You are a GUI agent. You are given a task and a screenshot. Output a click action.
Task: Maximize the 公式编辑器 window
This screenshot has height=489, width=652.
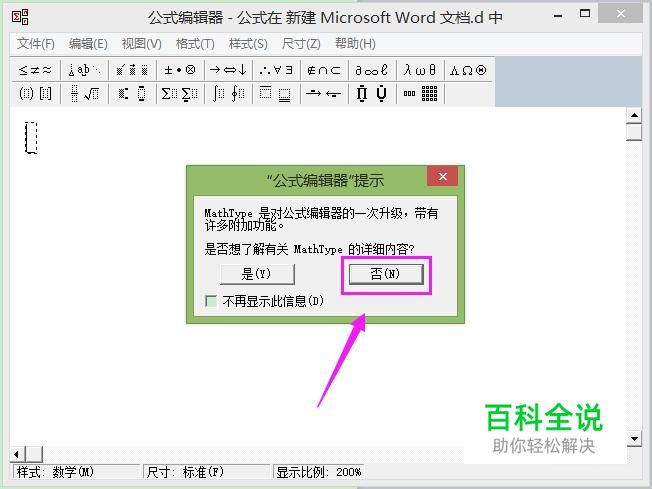tap(585, 14)
